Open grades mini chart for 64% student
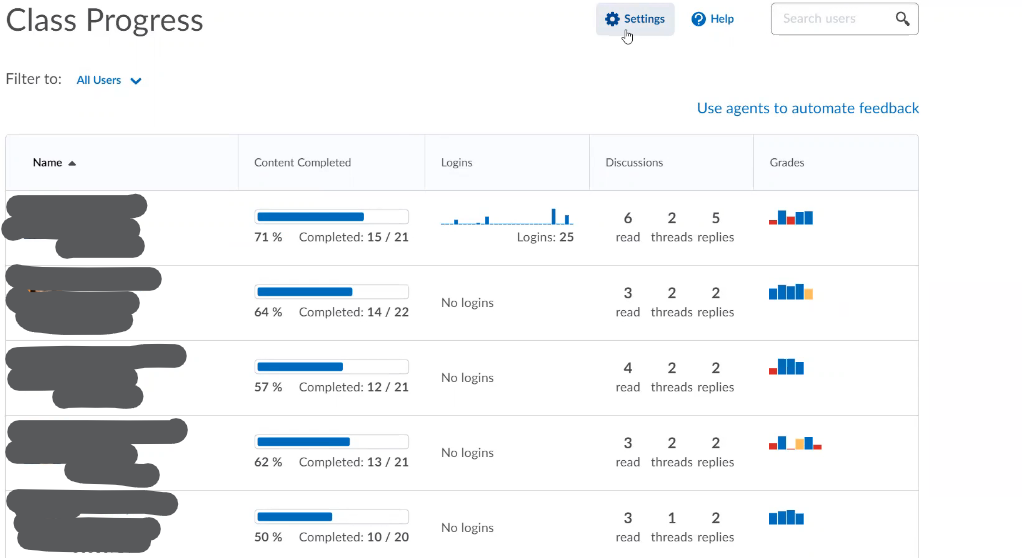The width and height of the screenshot is (1022, 558). pos(791,292)
